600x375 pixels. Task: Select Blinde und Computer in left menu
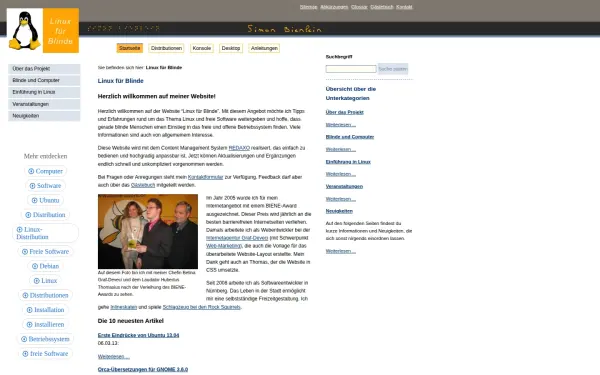click(x=44, y=80)
